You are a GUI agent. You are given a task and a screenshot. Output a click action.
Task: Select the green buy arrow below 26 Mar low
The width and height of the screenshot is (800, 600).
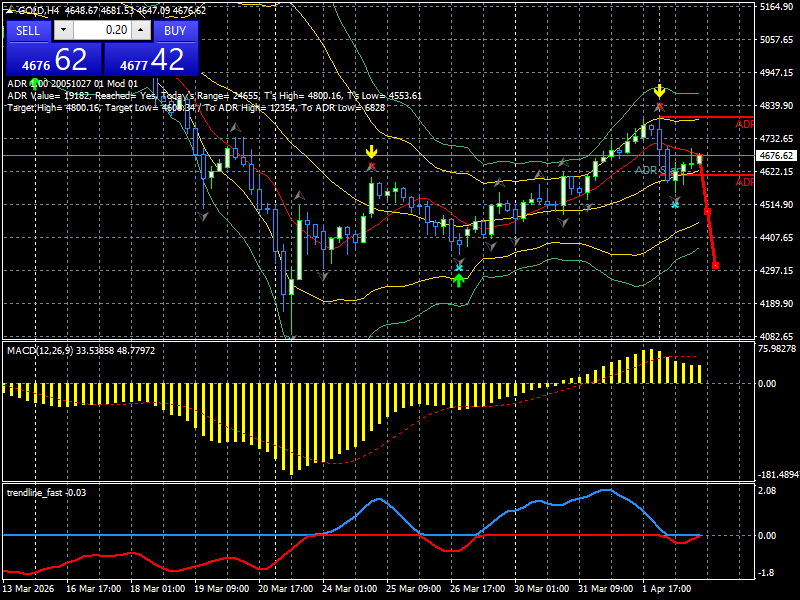click(x=459, y=280)
